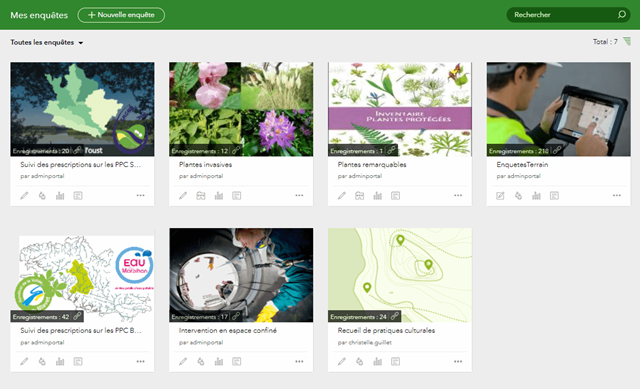Click pencil icon for Suivi des prescriptions PPC S
The height and width of the screenshot is (389, 640).
pyautogui.click(x=24, y=196)
